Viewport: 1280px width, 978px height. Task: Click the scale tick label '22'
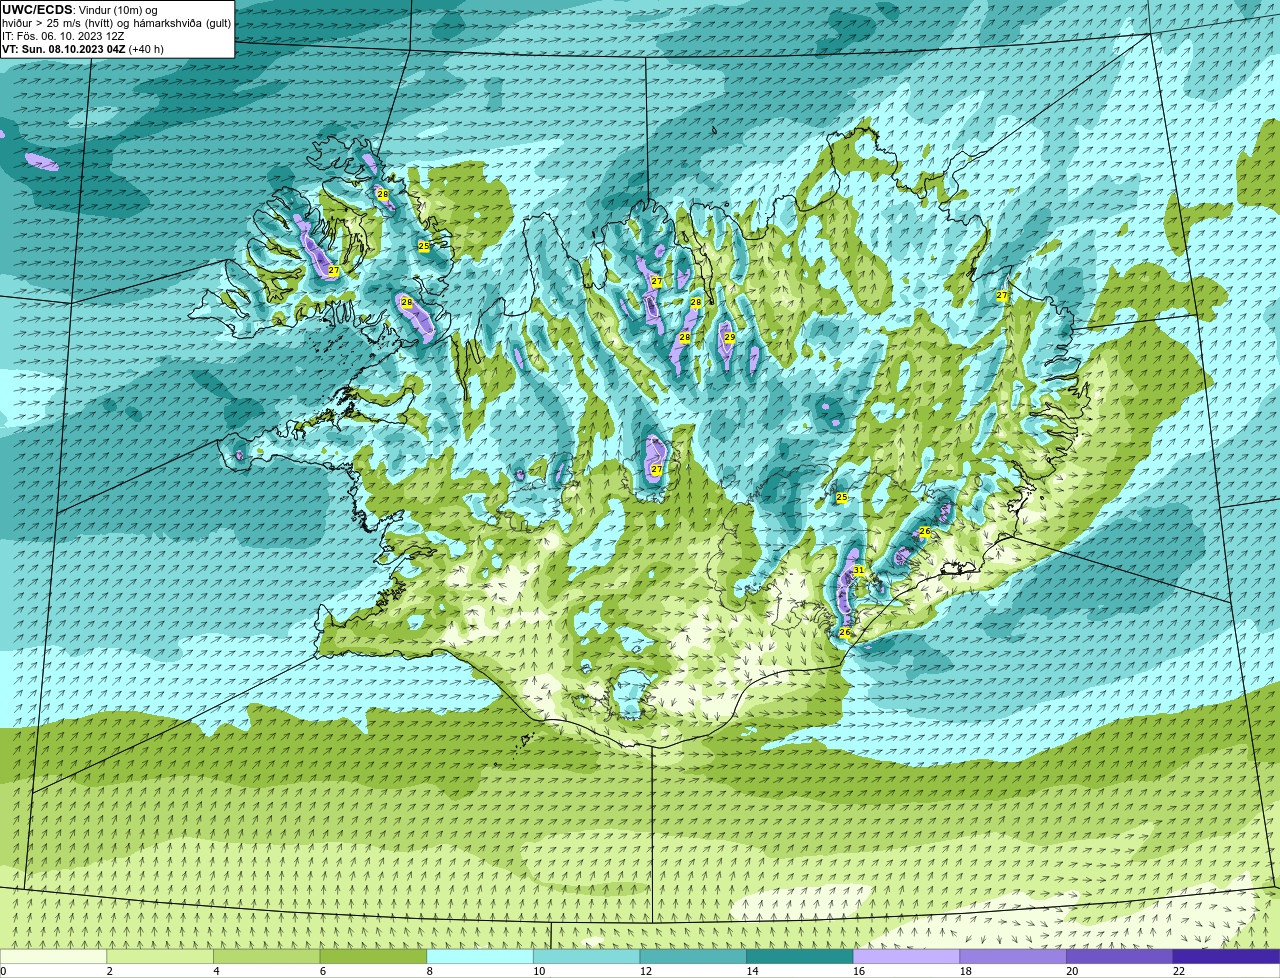point(1179,971)
